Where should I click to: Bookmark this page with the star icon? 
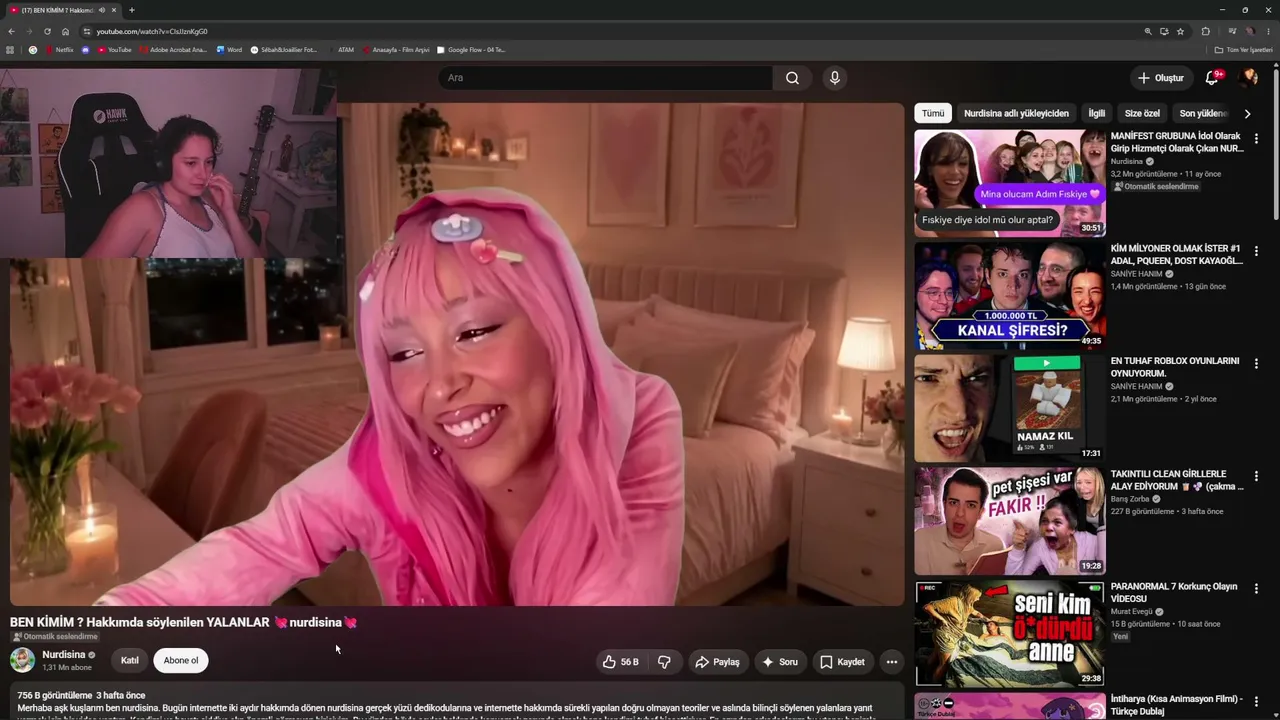(1180, 31)
